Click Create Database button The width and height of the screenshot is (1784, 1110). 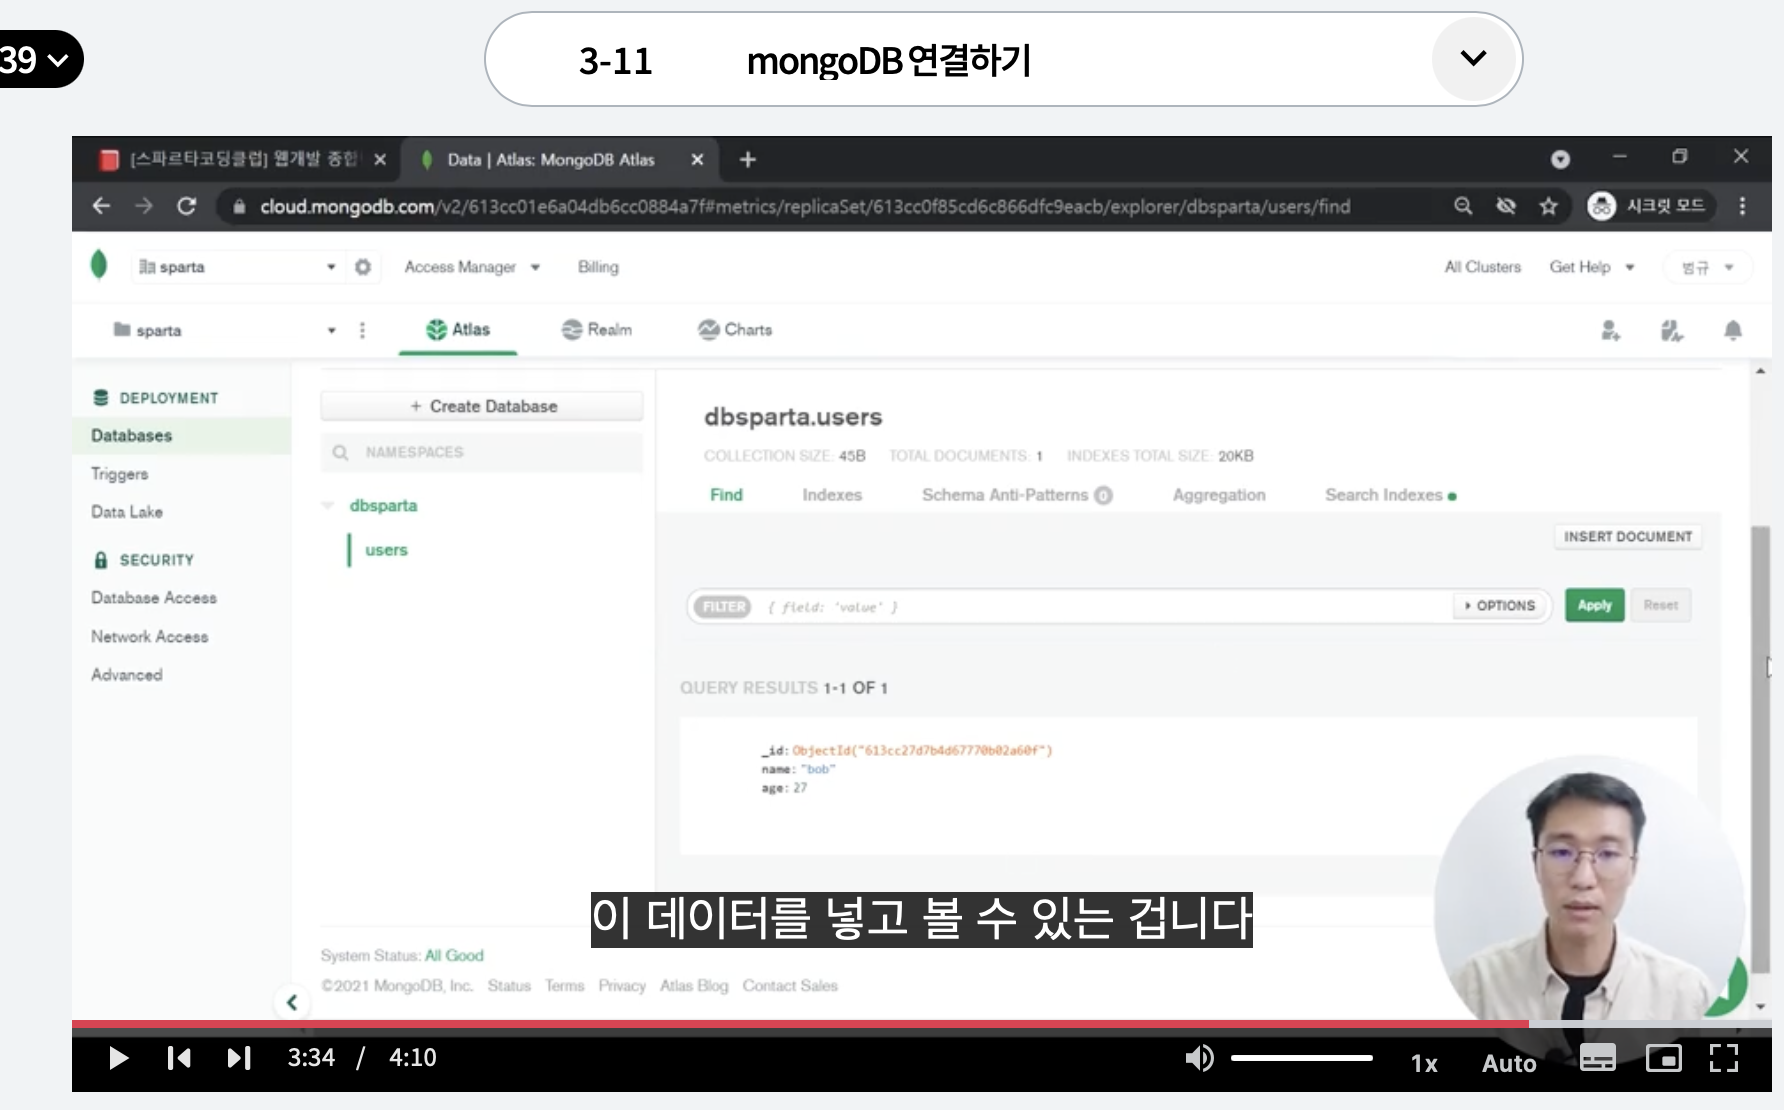pyautogui.click(x=482, y=406)
